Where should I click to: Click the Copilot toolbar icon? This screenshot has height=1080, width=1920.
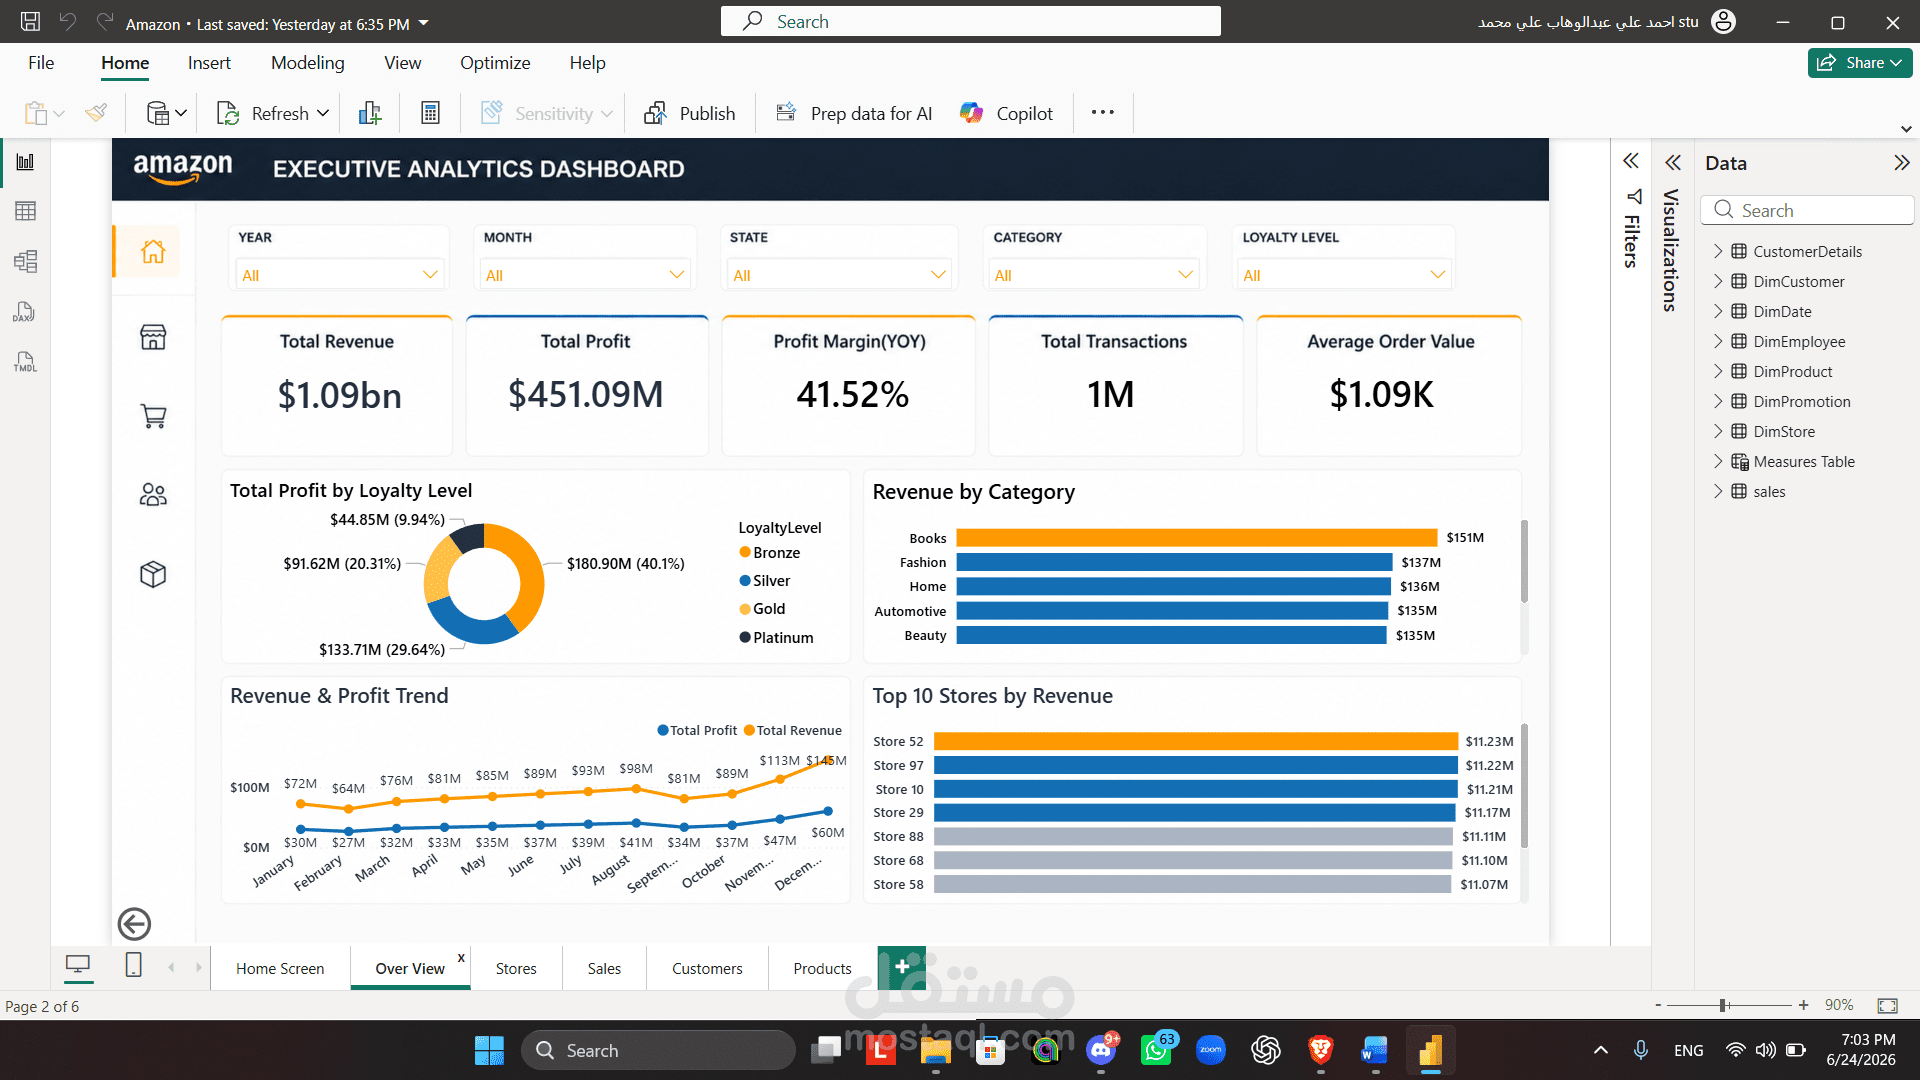point(1005,114)
